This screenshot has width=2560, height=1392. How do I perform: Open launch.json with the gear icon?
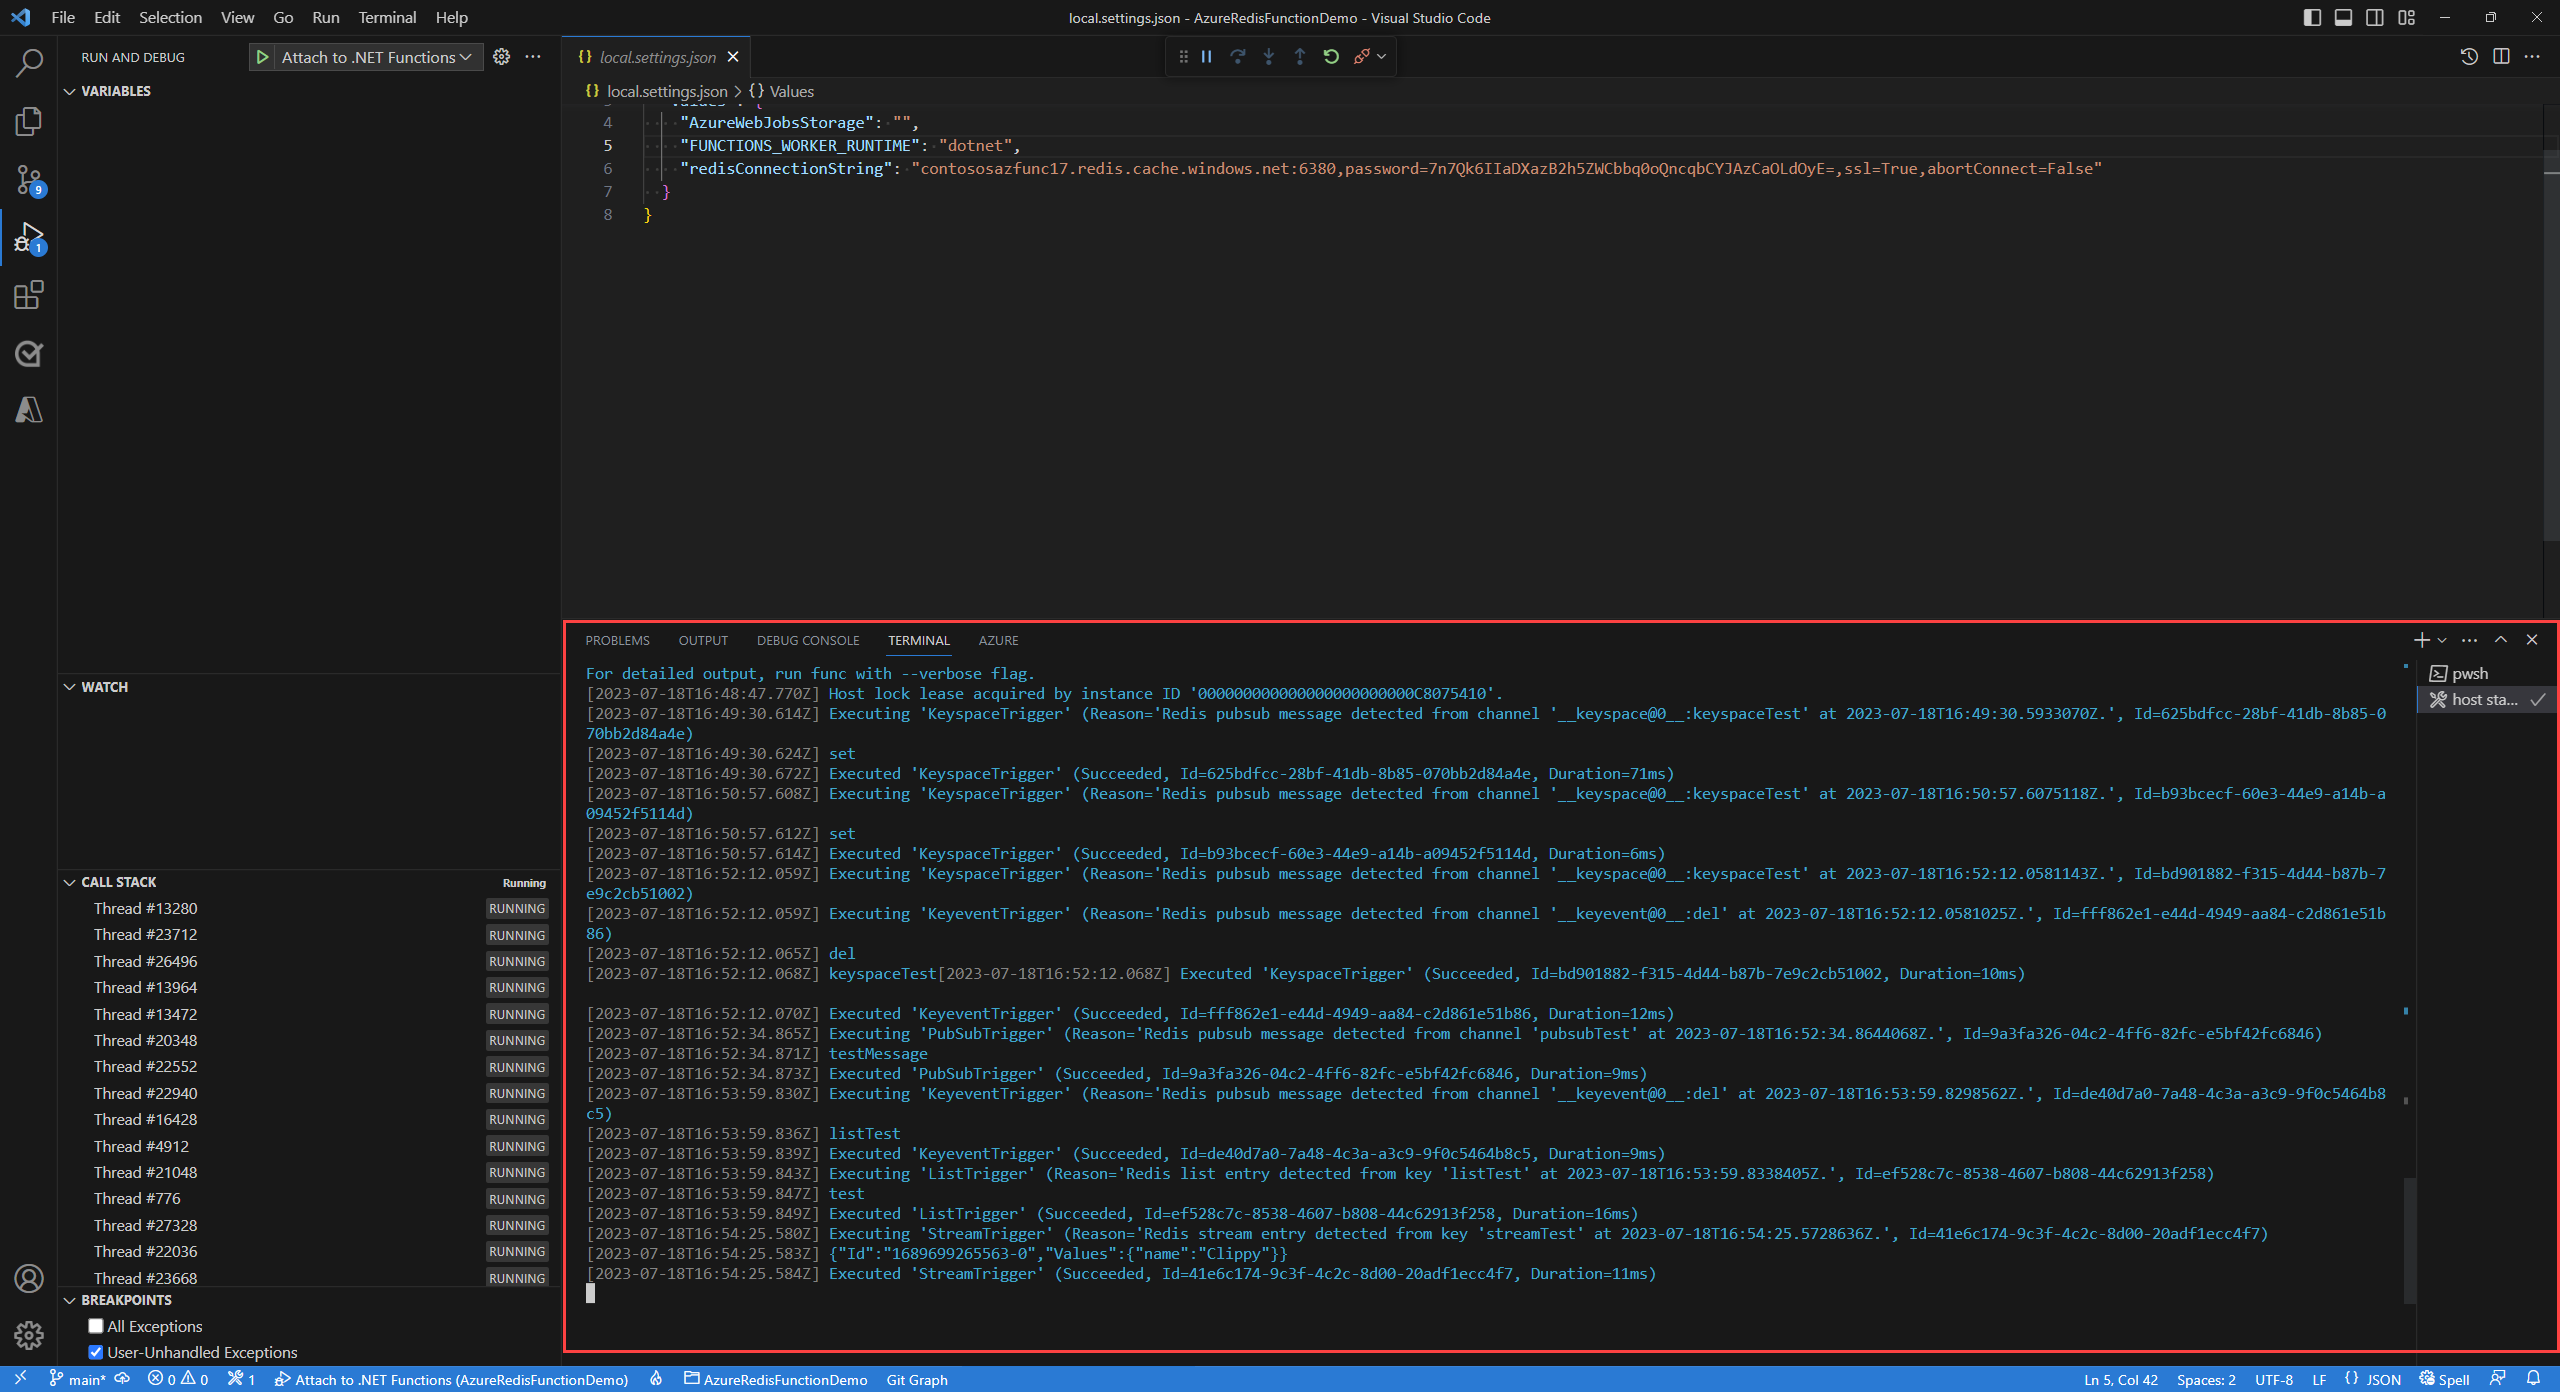(x=502, y=57)
